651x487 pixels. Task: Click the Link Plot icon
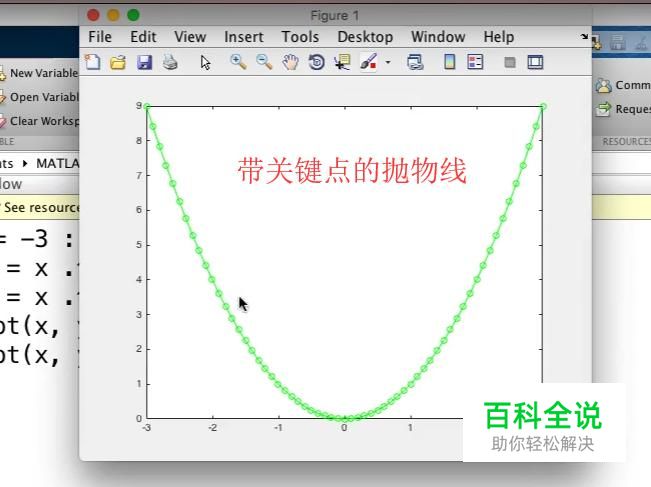(415, 62)
